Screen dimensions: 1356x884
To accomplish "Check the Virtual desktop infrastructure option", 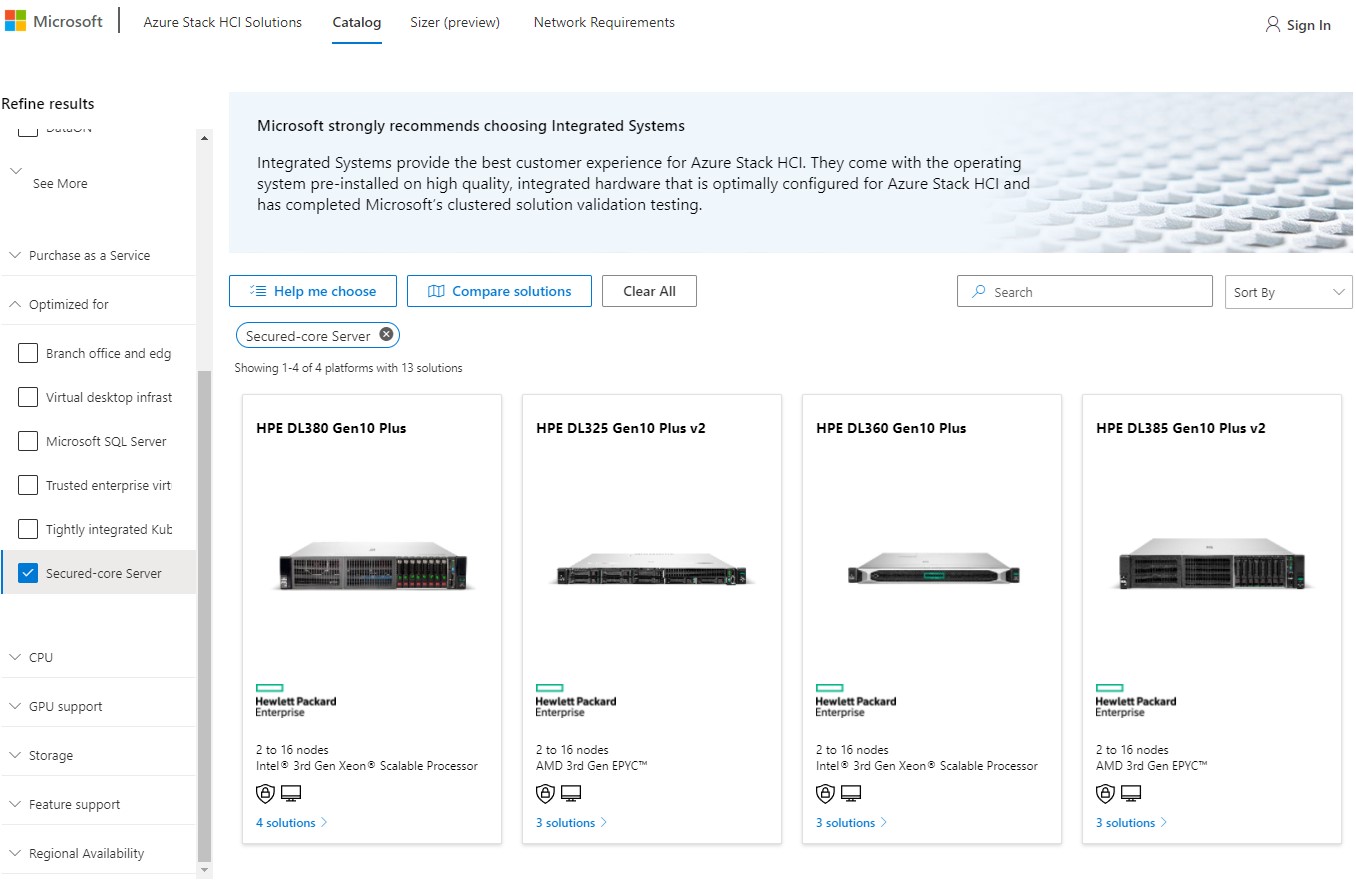I will tap(26, 397).
